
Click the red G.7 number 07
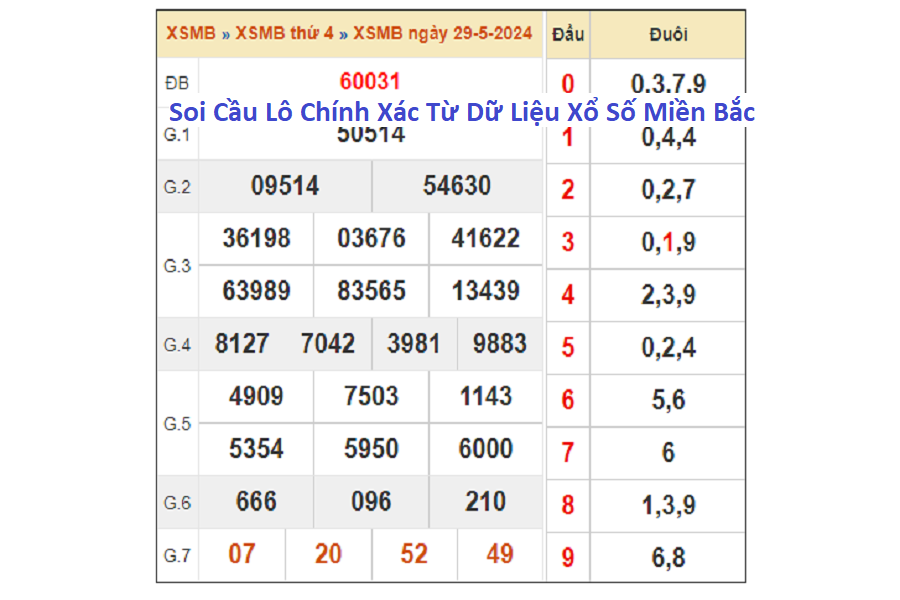[241, 554]
